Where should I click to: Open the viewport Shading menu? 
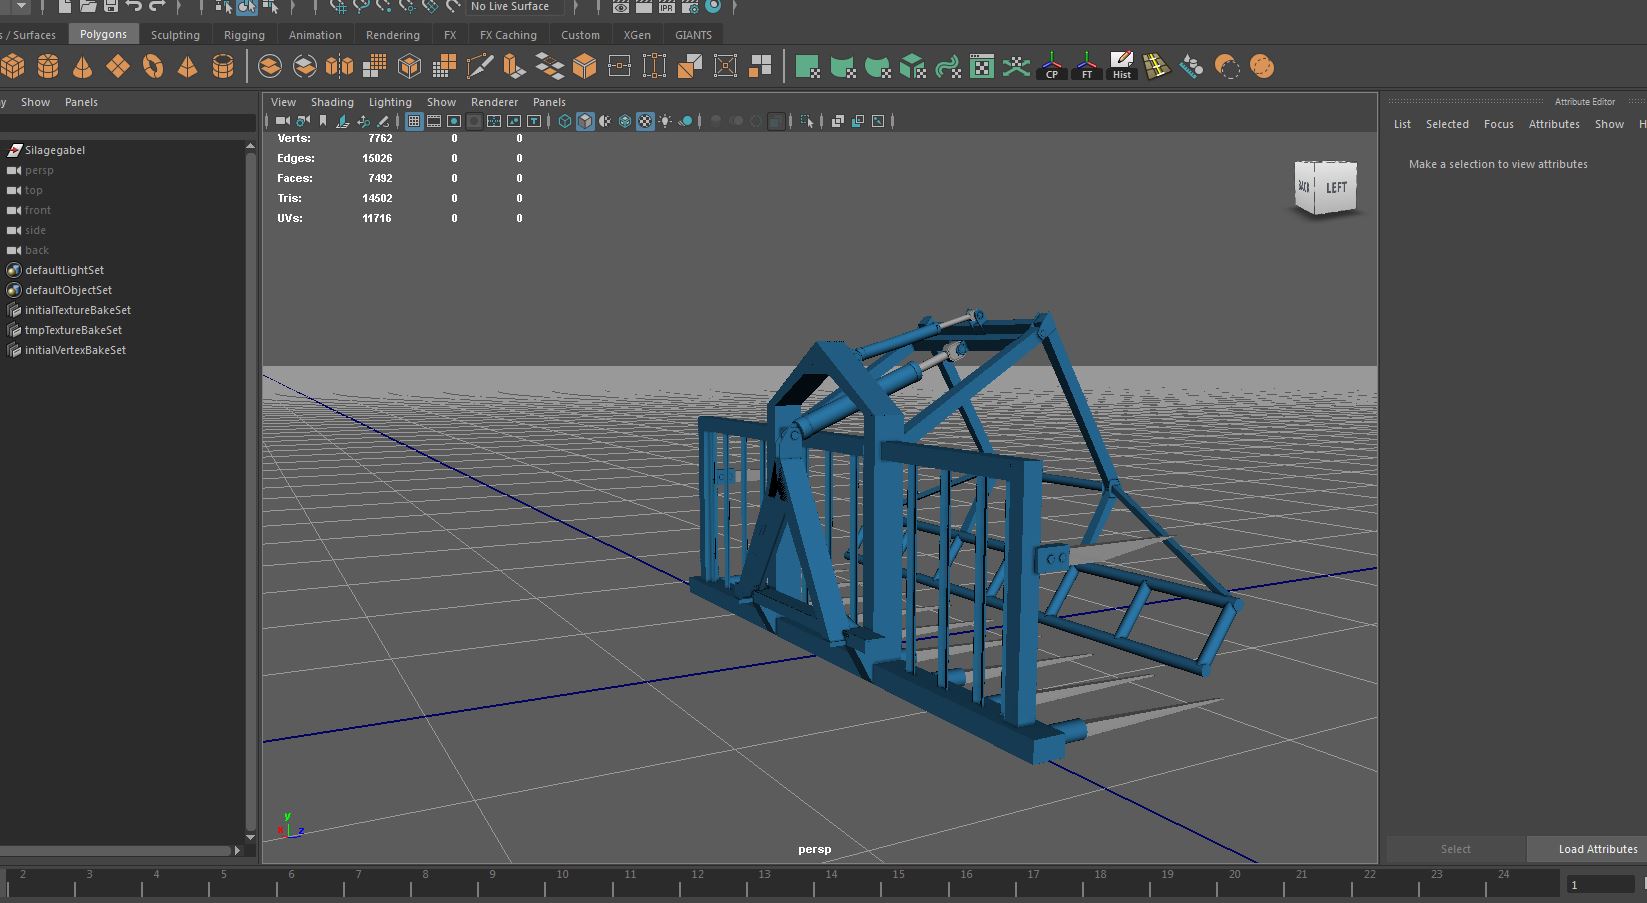coord(332,102)
